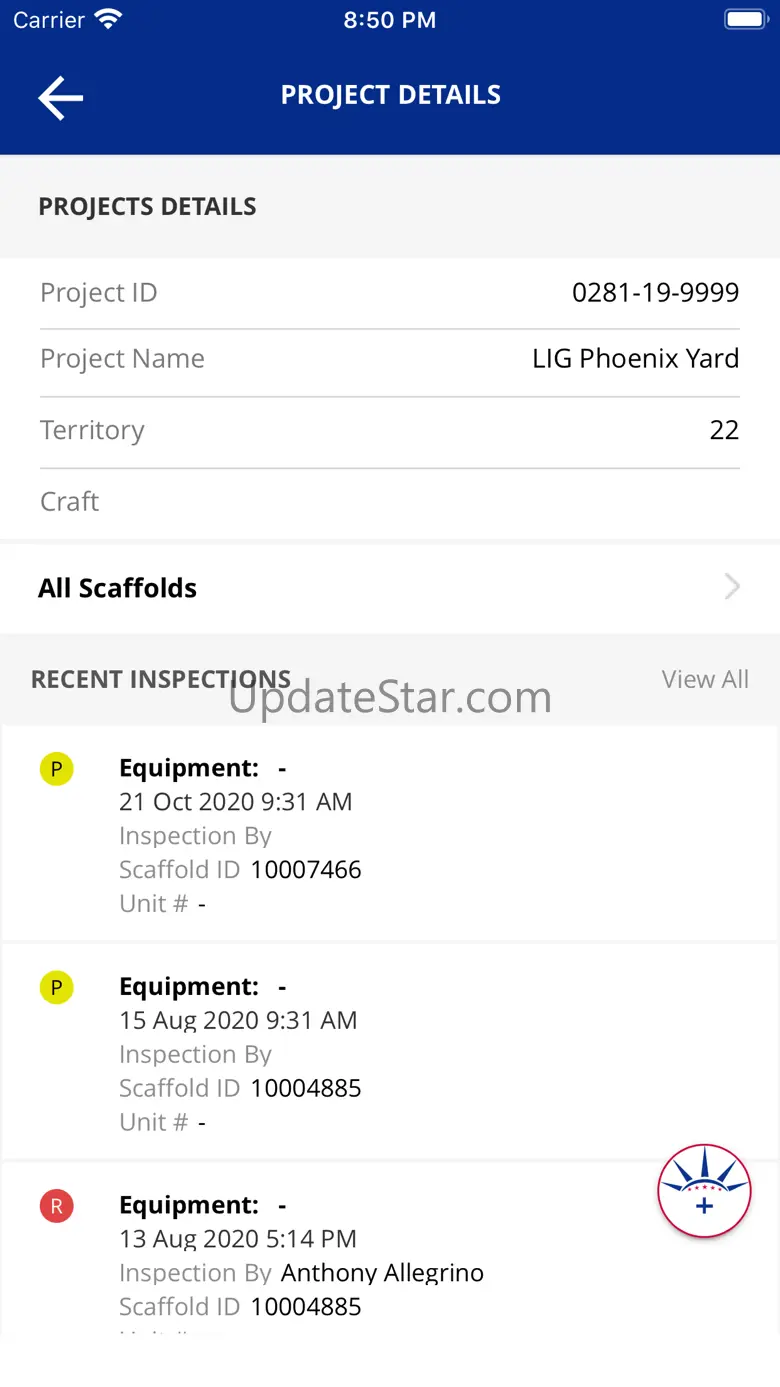Tap the red R status badge
Screen dimensions: 780x1387
point(56,1206)
